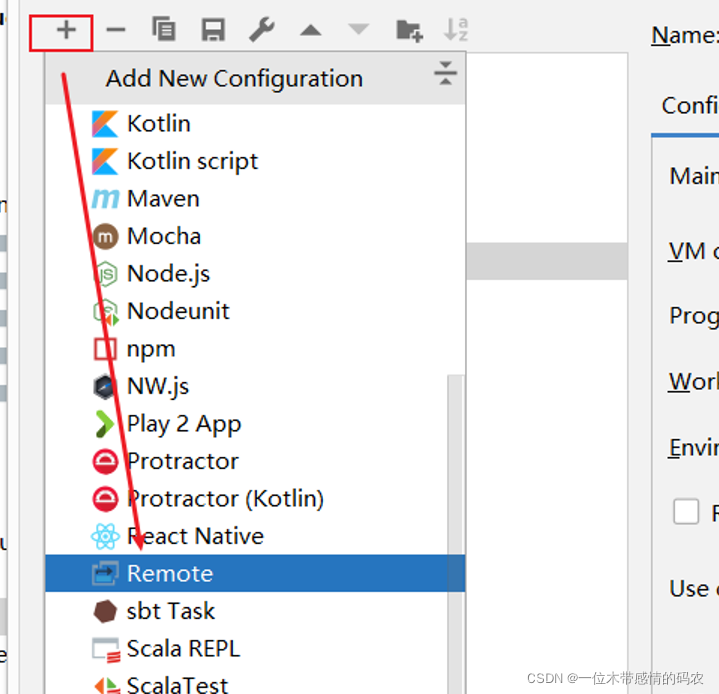Toggle the checkbox below the Environment field
Image resolution: width=719 pixels, height=694 pixels.
[686, 512]
